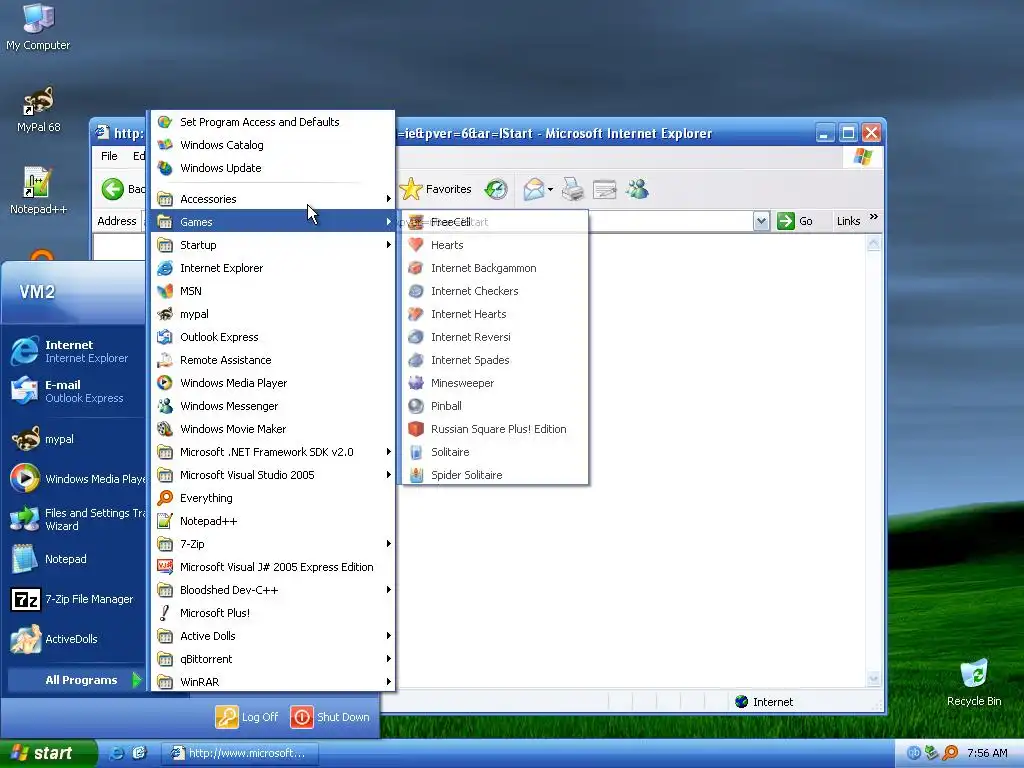This screenshot has width=1024, height=768.
Task: Click Internet Explorer taskbar window button
Action: coord(239,753)
